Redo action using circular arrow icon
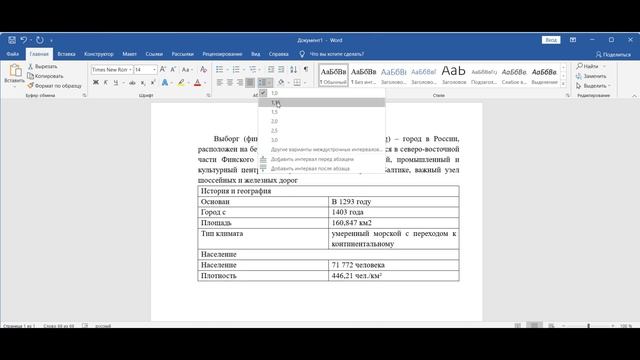640x360 pixels. point(40,40)
